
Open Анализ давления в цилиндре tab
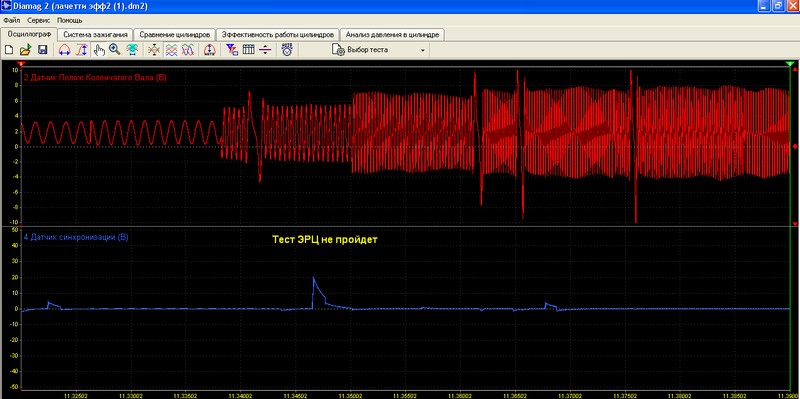click(x=392, y=35)
